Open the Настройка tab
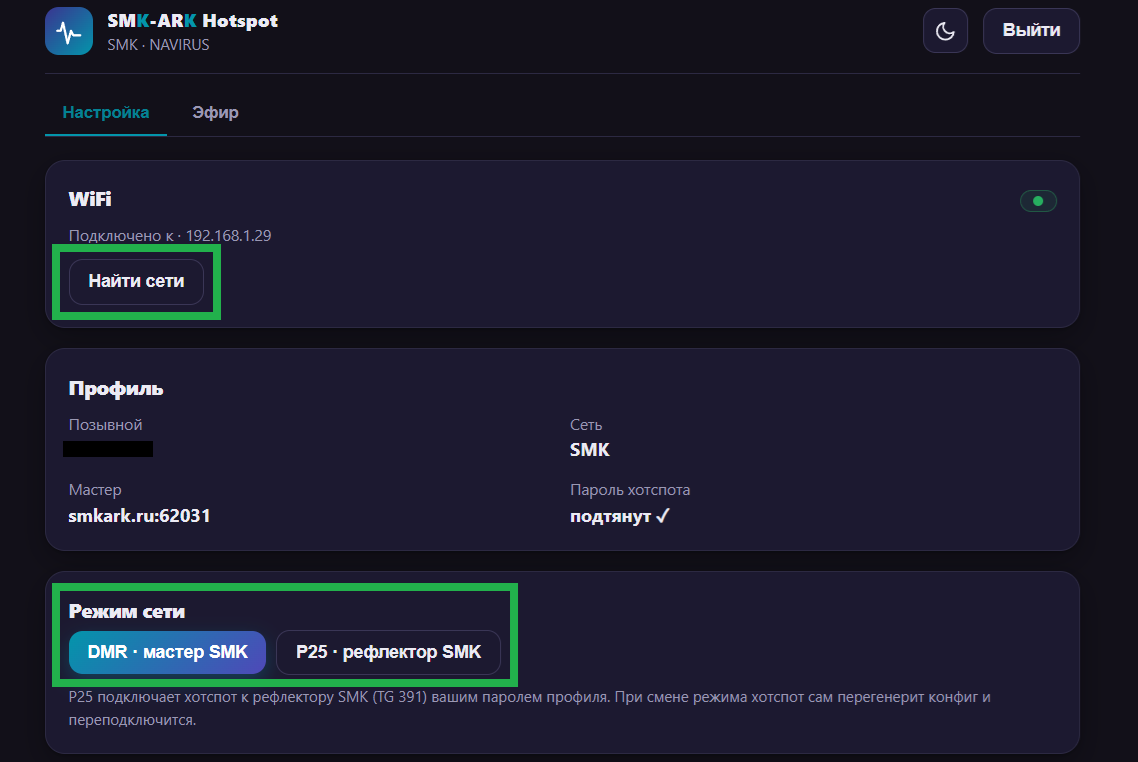Screen dimensions: 1138x762 [x=106, y=112]
